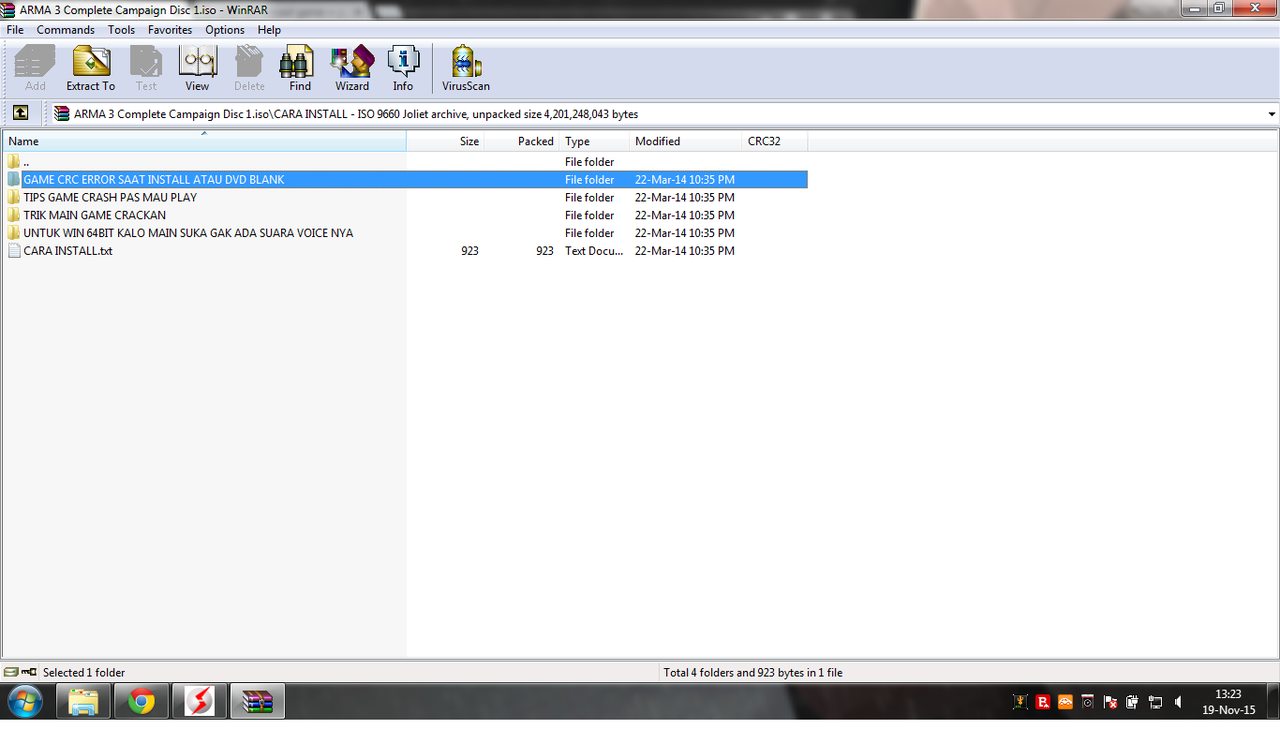Image resolution: width=1280 pixels, height=729 pixels.
Task: Select TRIK MAIN GAME CRACKAN folder
Action: click(405, 216)
